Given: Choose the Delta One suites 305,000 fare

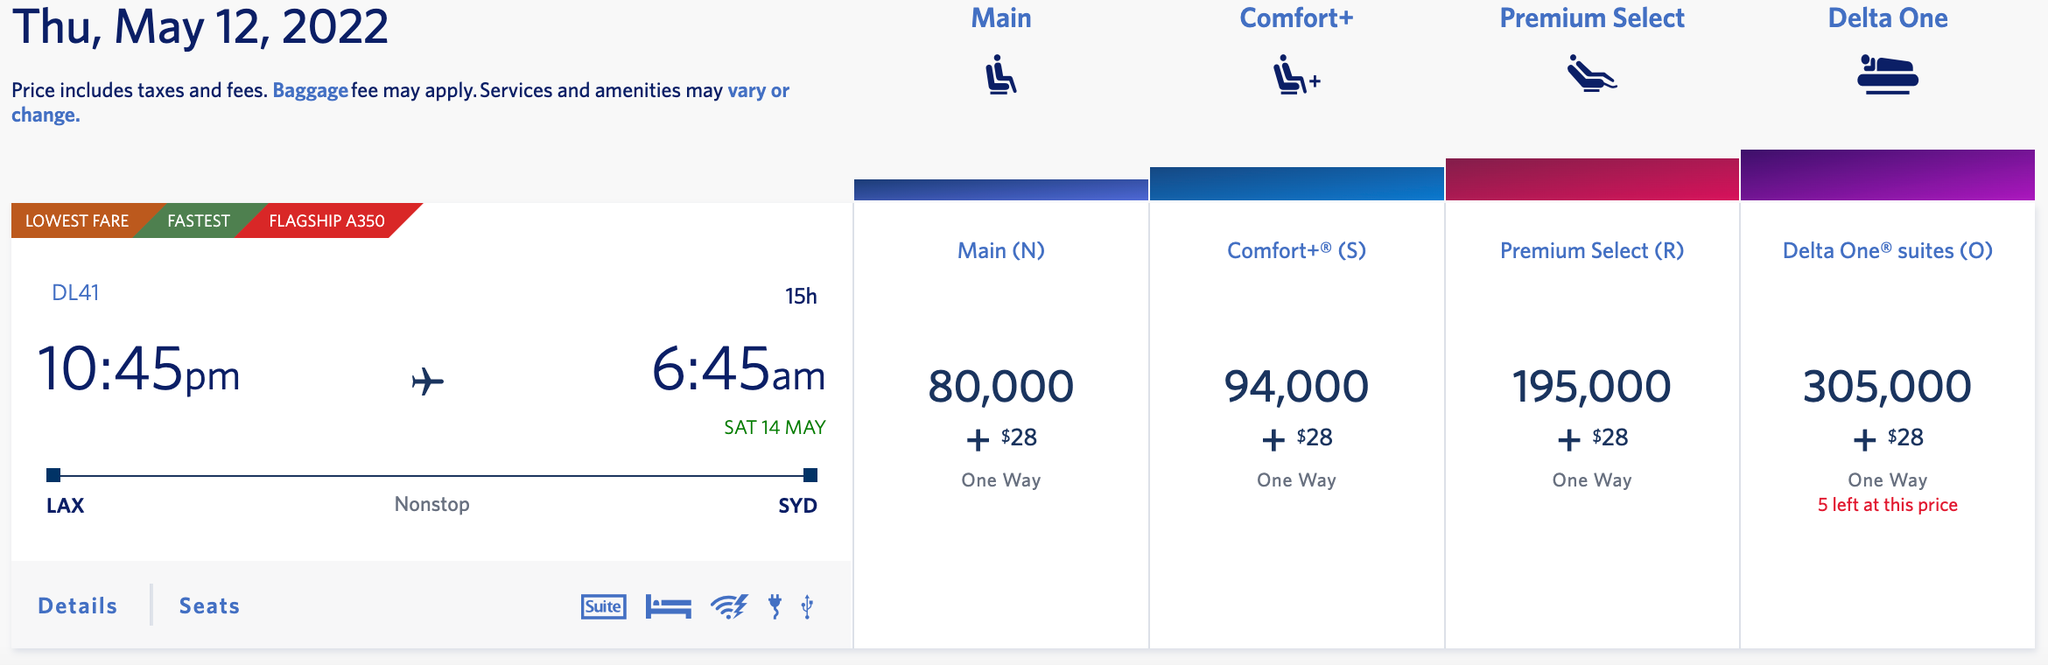Looking at the screenshot, I should (1886, 385).
